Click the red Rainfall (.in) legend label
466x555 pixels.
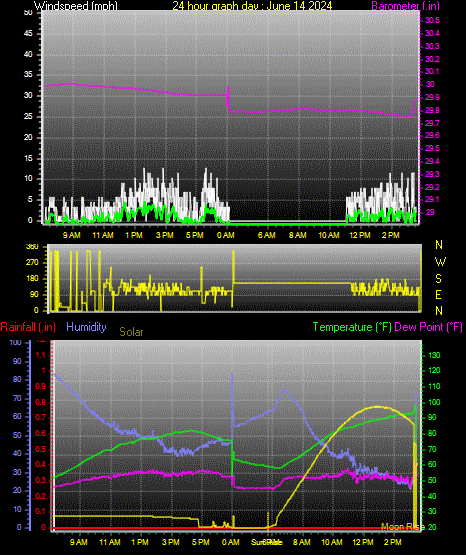pos(28,327)
